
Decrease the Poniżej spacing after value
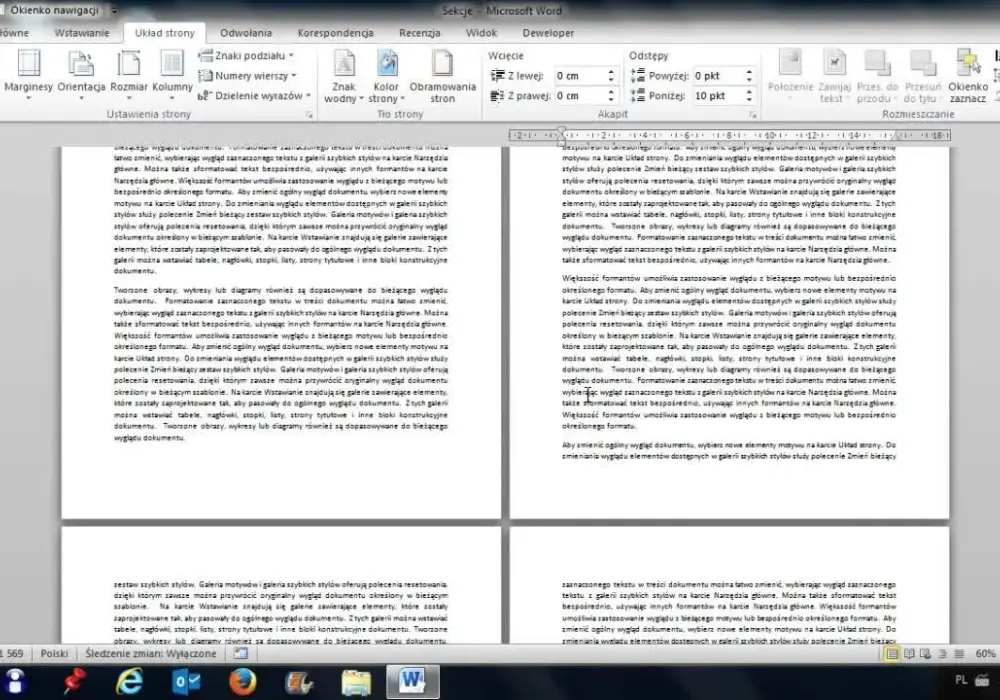749,99
